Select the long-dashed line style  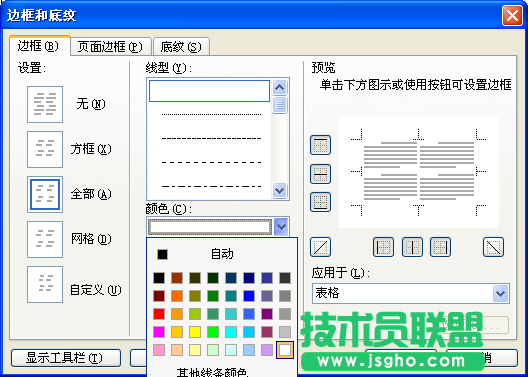click(x=211, y=162)
